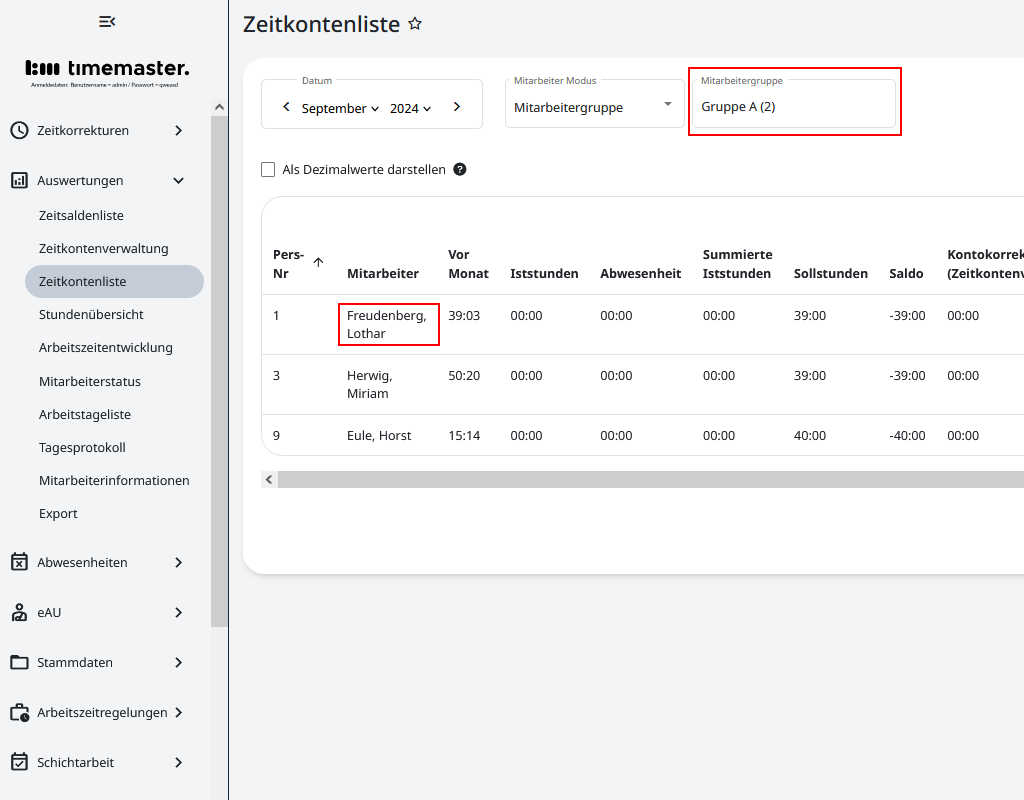Select Zeitsaldenliste from Auswertungen menu
This screenshot has height=800, width=1024.
coord(81,215)
